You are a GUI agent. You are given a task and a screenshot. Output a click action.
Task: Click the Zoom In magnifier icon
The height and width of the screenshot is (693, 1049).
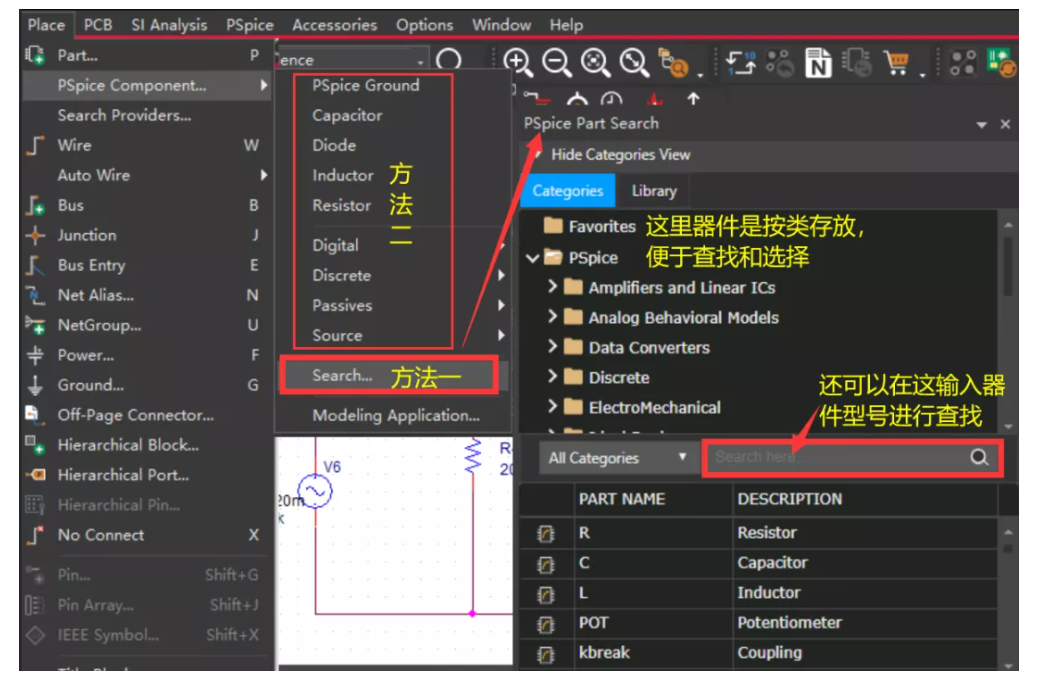[518, 62]
